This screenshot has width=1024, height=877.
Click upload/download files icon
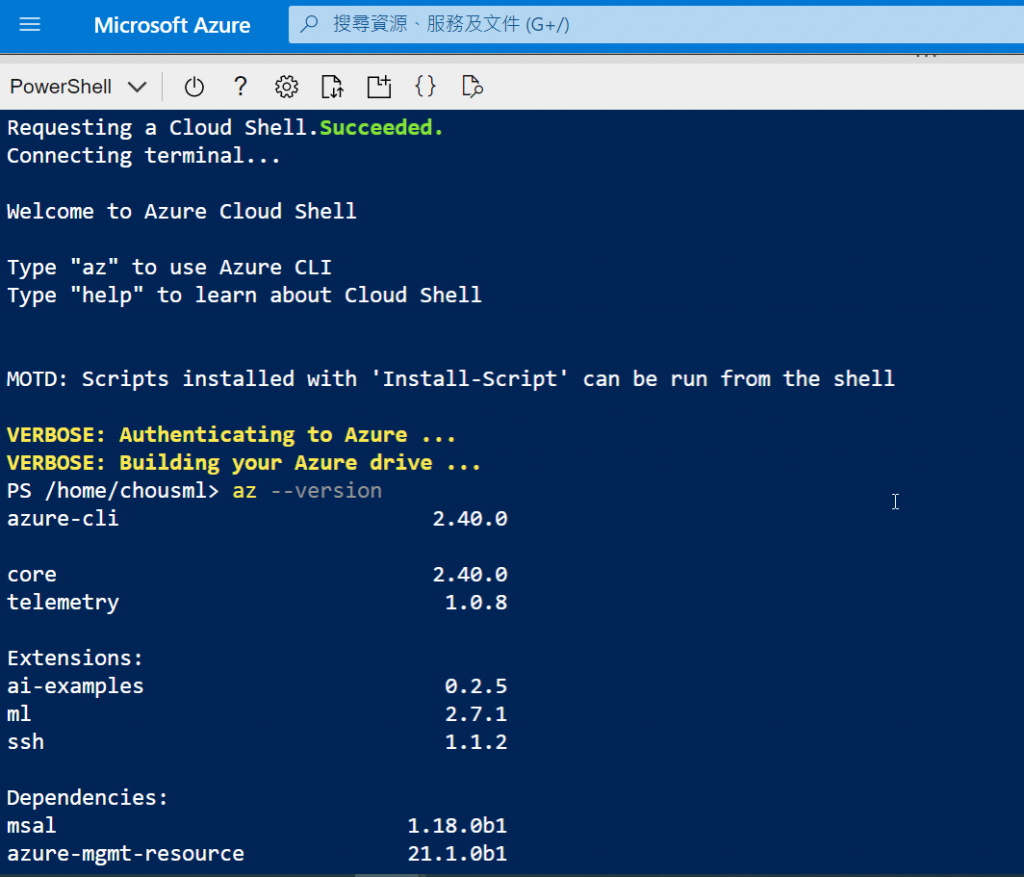[x=332, y=86]
